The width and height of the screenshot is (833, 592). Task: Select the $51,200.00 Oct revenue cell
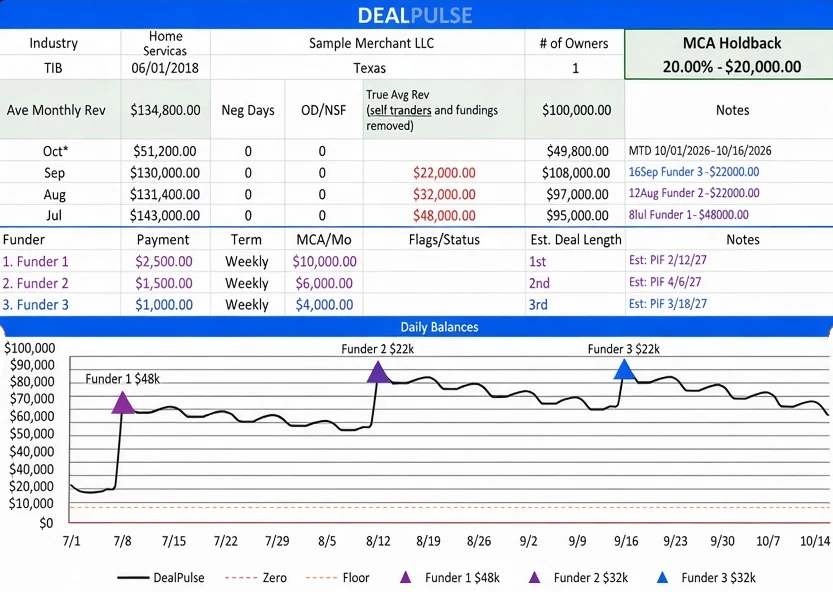click(166, 151)
